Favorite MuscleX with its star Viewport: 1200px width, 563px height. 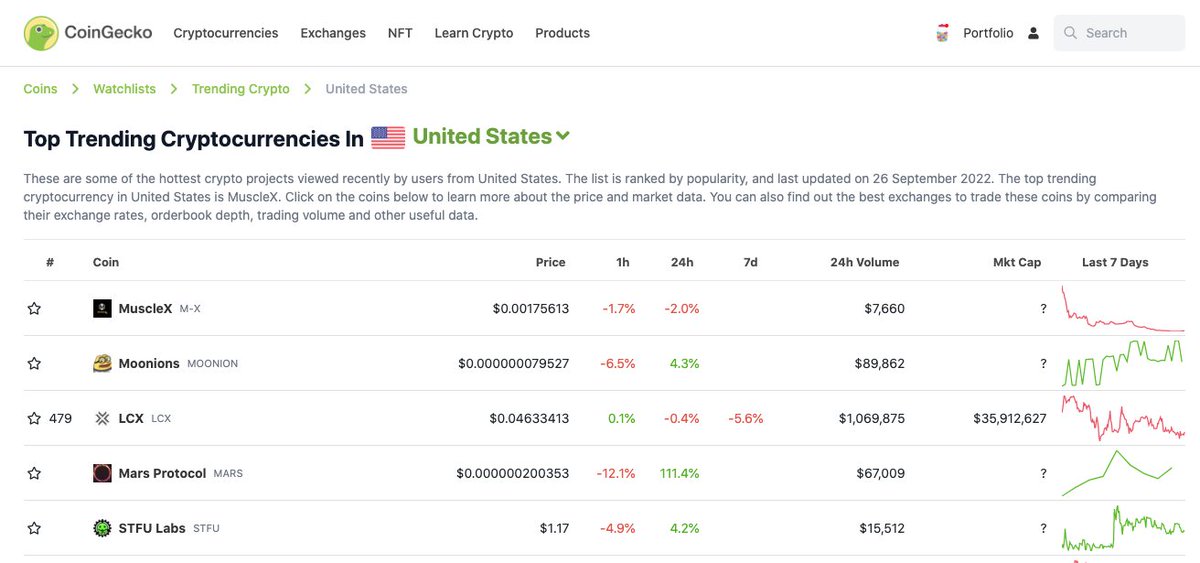pos(34,308)
